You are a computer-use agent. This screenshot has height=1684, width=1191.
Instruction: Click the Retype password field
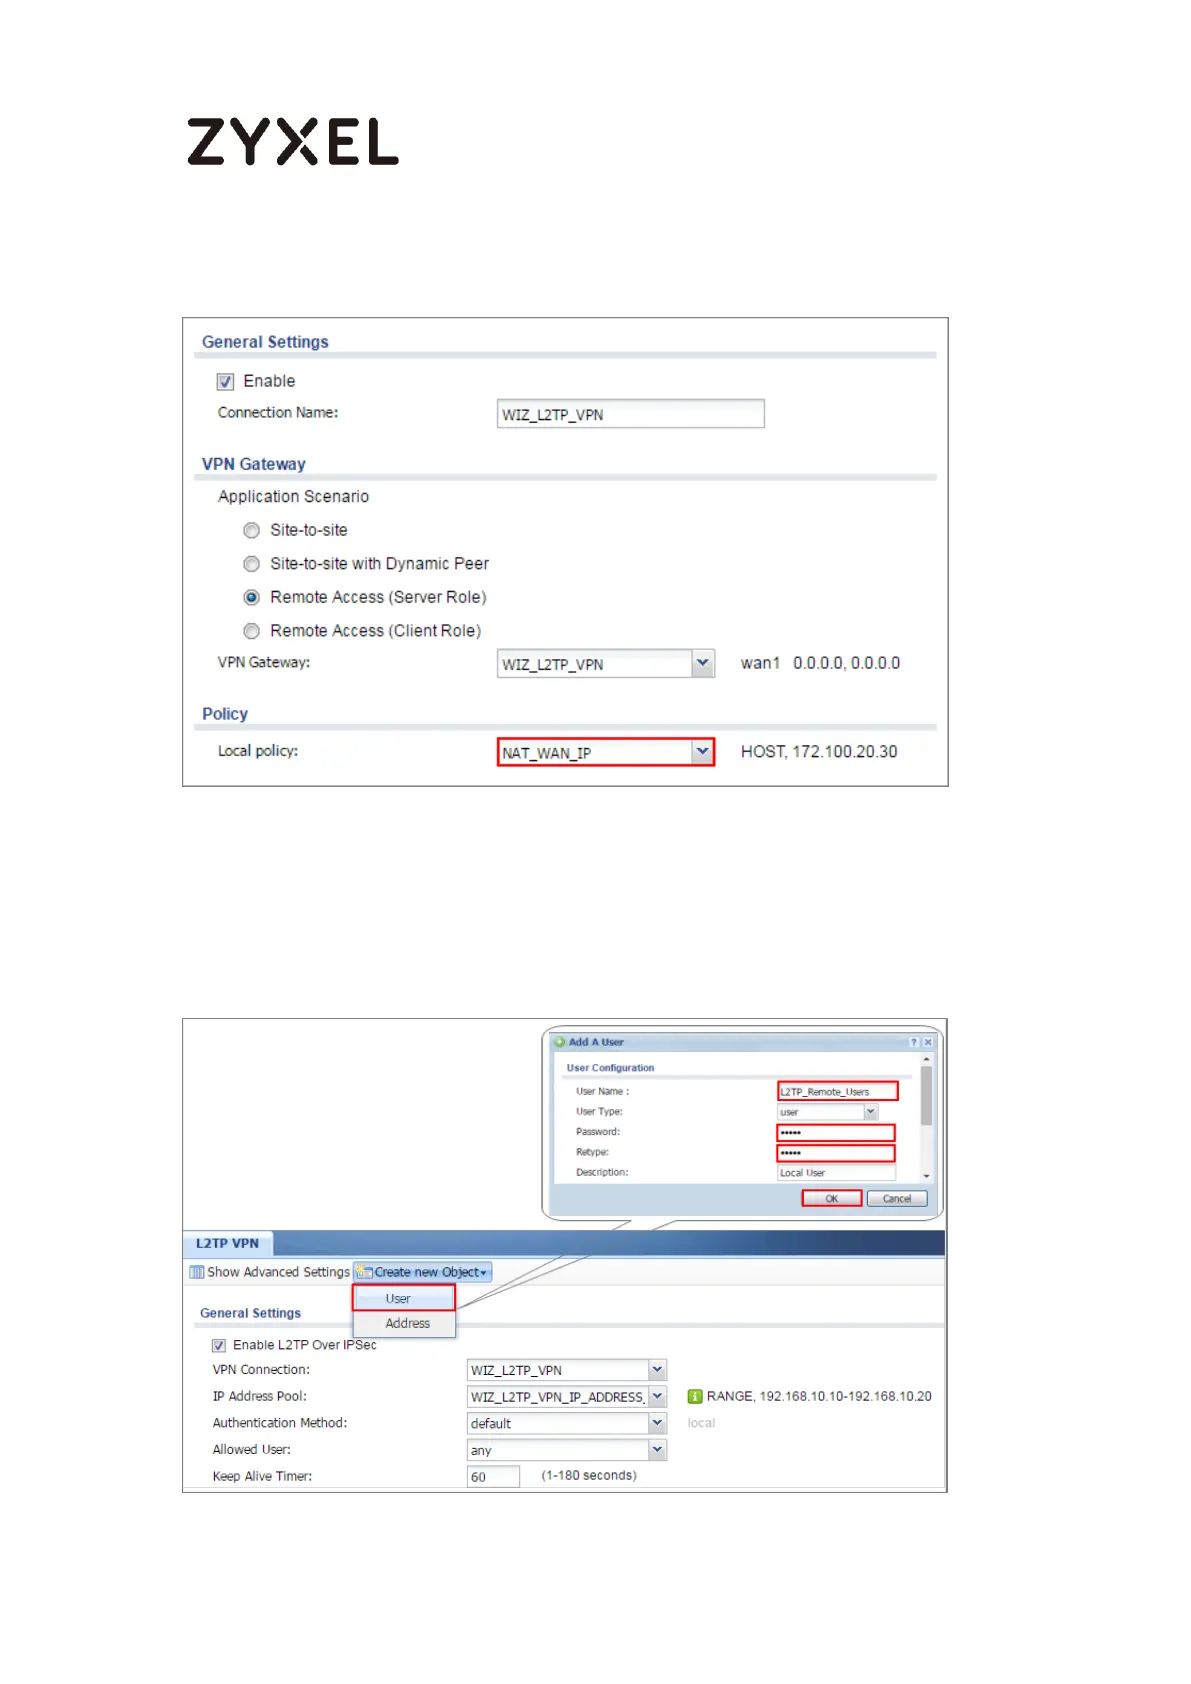[836, 1153]
